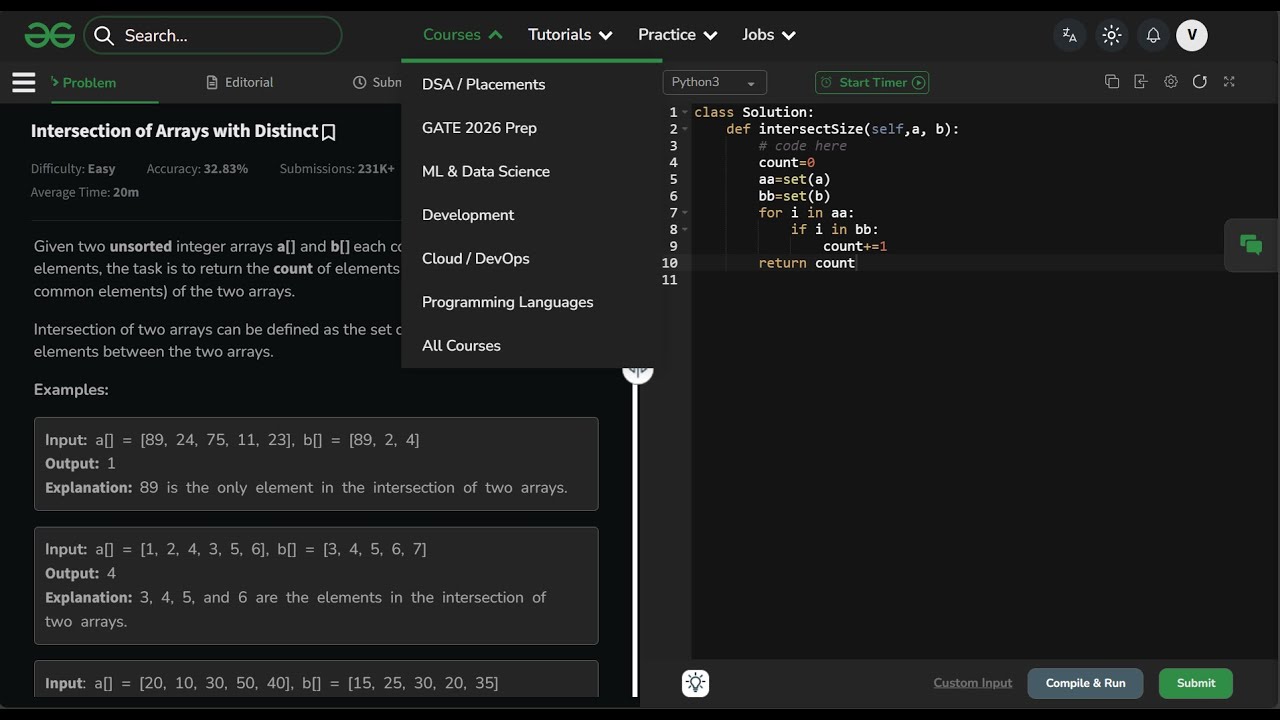Open the language translate icon
This screenshot has width=1280, height=720.
(1070, 35)
